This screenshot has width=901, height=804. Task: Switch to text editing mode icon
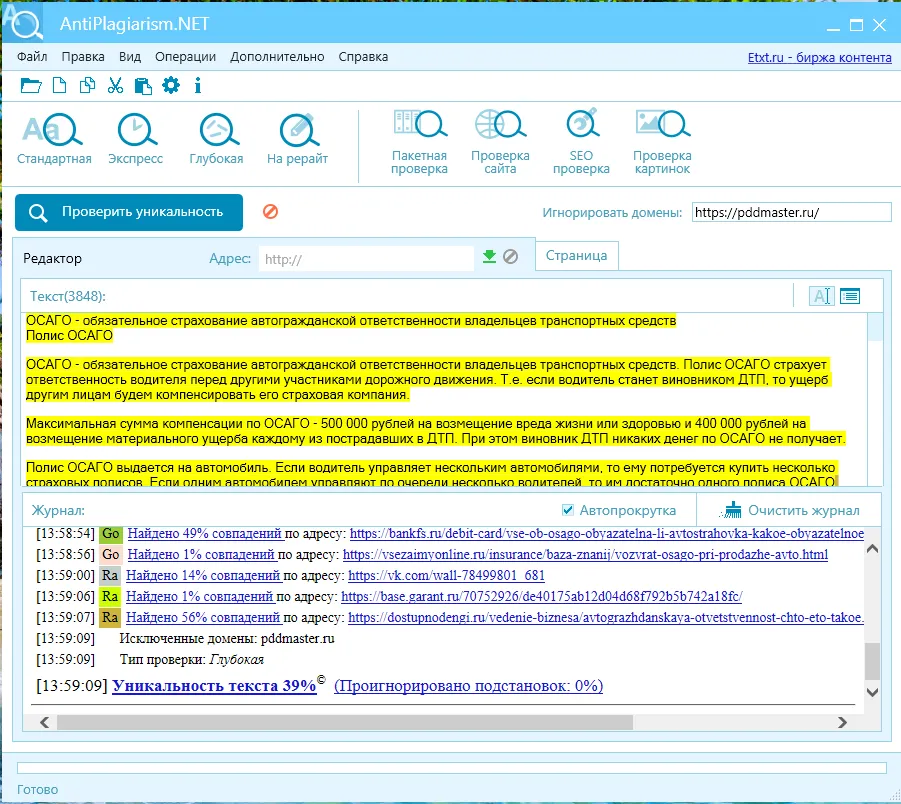[822, 296]
